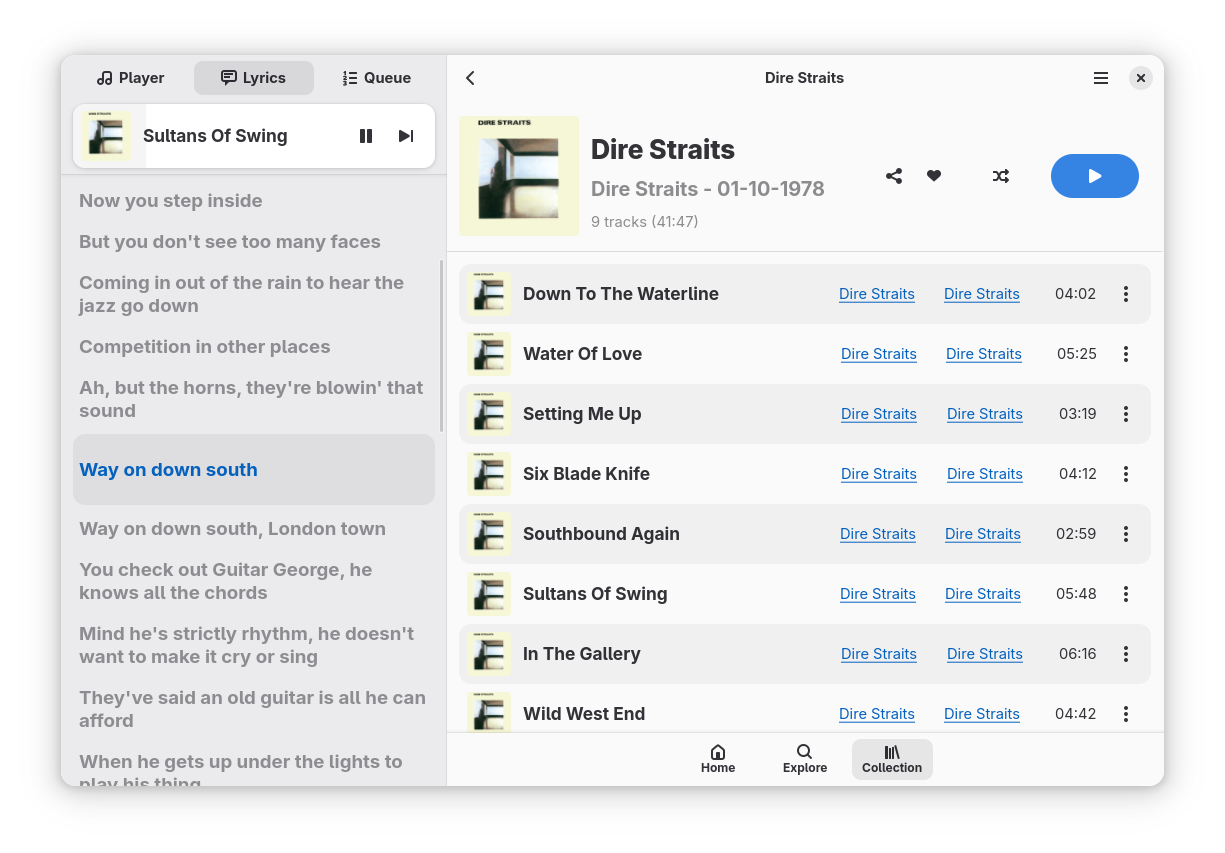Image resolution: width=1225 pixels, height=853 pixels.
Task: Open the Collection view
Action: tap(892, 760)
